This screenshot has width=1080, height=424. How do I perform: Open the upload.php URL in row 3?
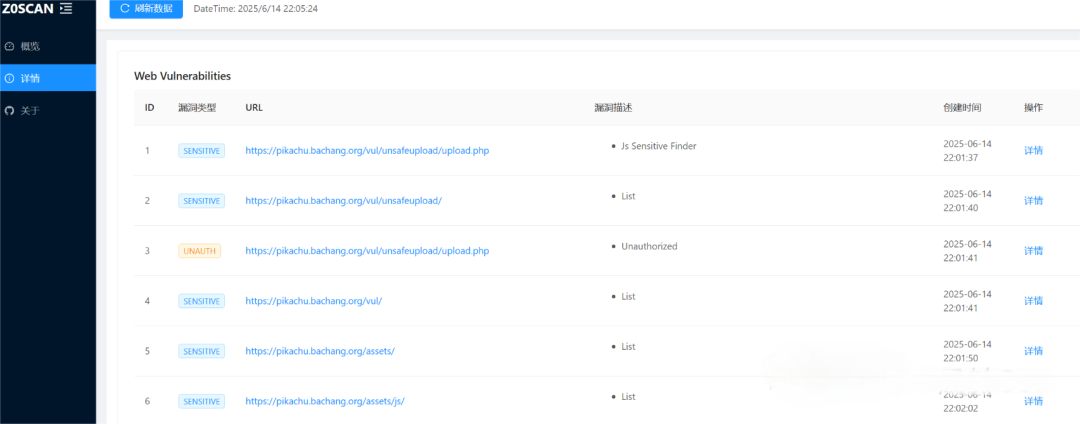(x=367, y=251)
